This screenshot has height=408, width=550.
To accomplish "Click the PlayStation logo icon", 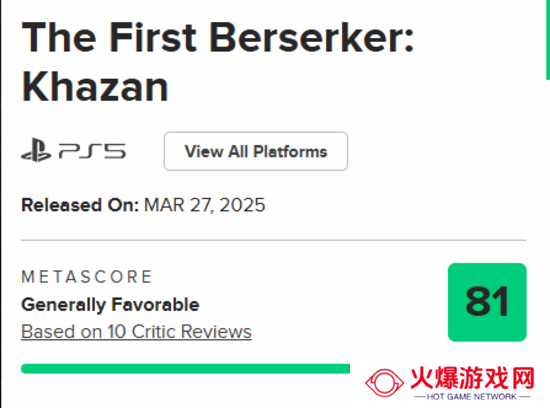I will point(36,150).
